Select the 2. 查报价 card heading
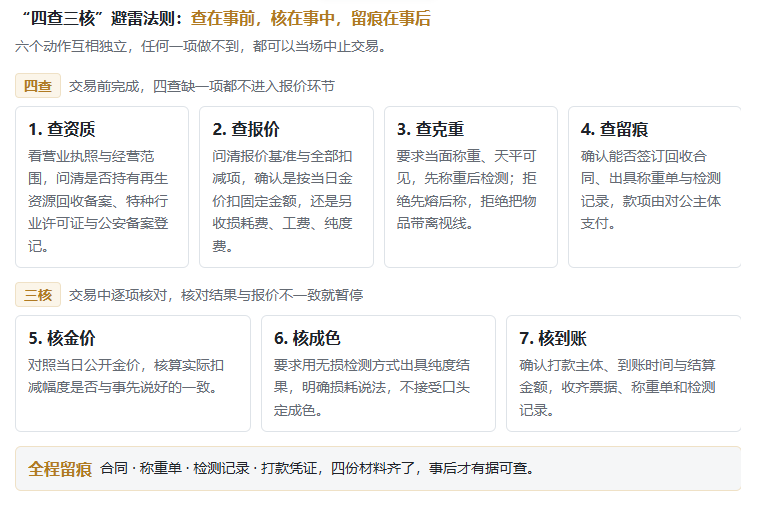Screen dimensions: 758x513 pyautogui.click(x=246, y=129)
